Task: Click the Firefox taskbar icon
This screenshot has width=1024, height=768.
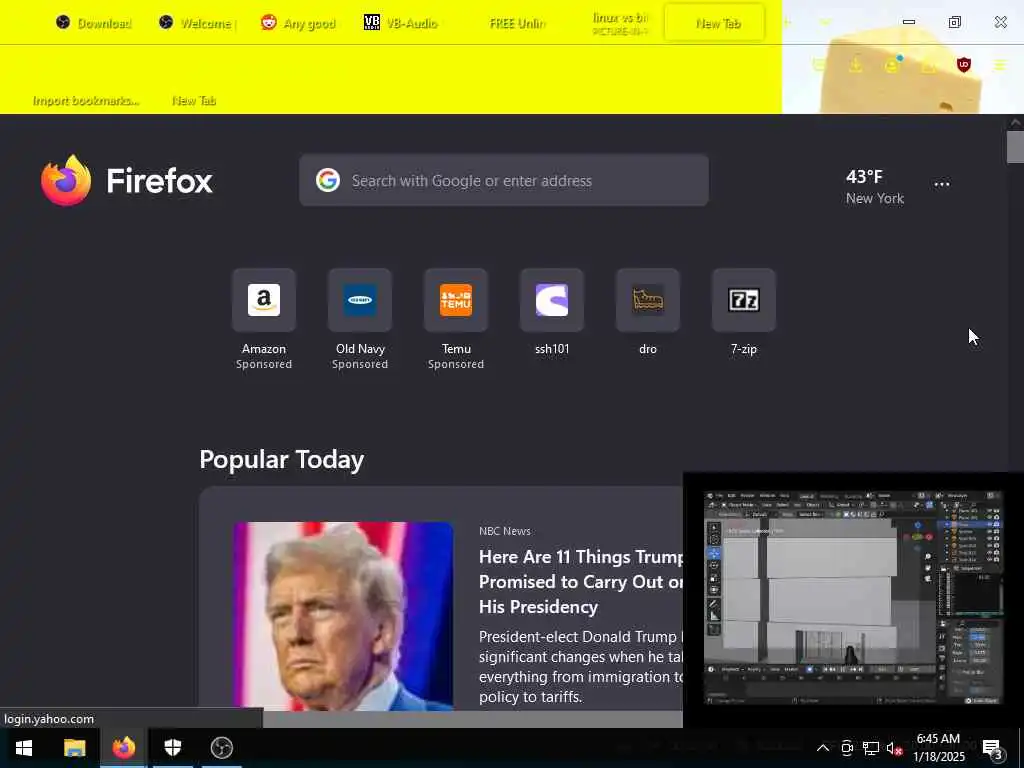Action: click(x=123, y=748)
